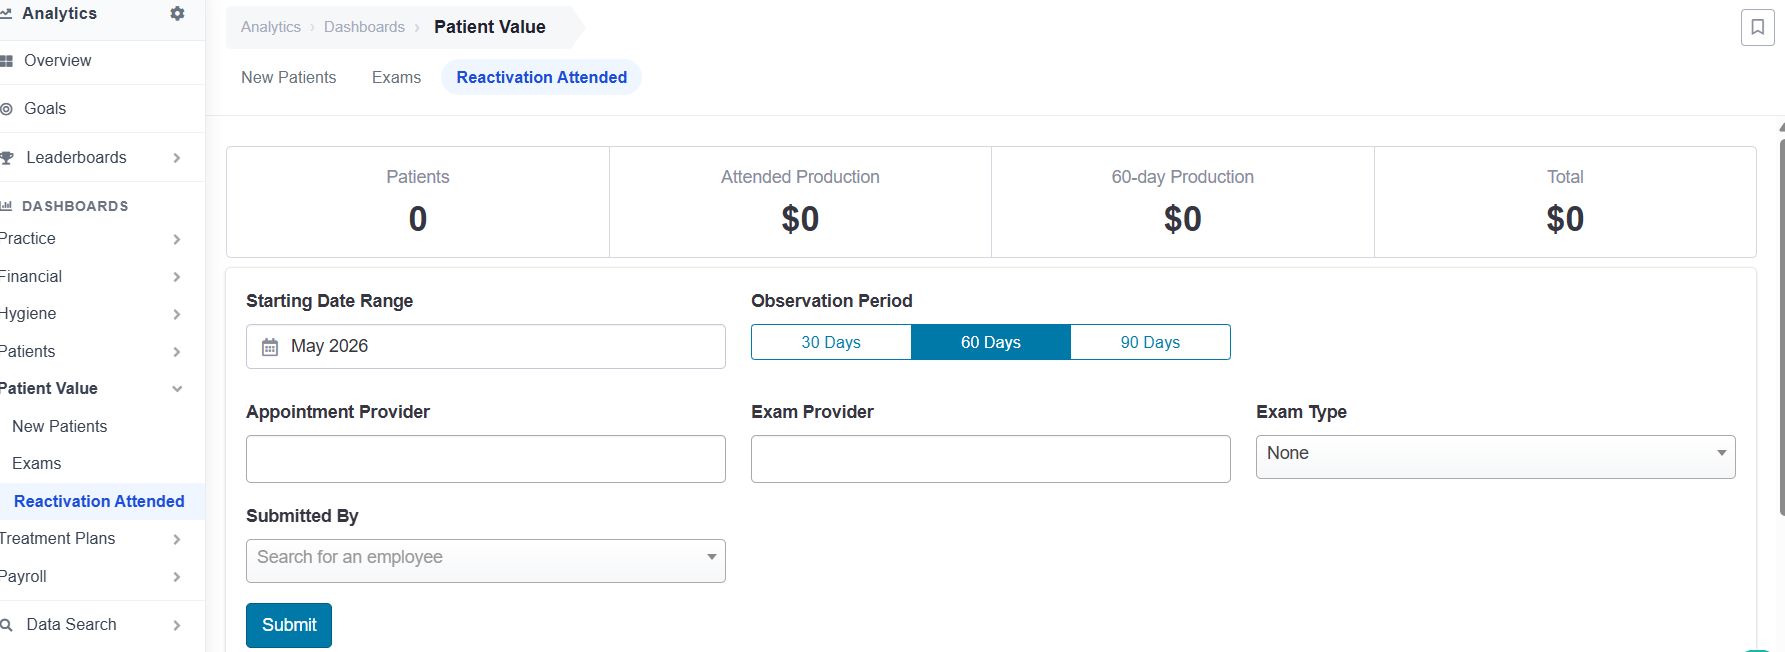Screen dimensions: 1785x652
Task: Click the bookmark icon at top right
Action: point(1757,27)
